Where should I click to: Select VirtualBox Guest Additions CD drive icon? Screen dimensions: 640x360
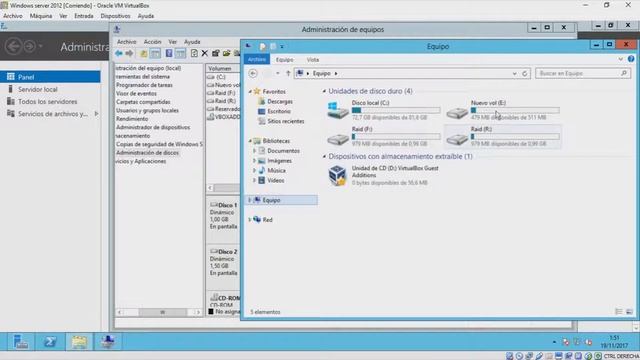[338, 175]
